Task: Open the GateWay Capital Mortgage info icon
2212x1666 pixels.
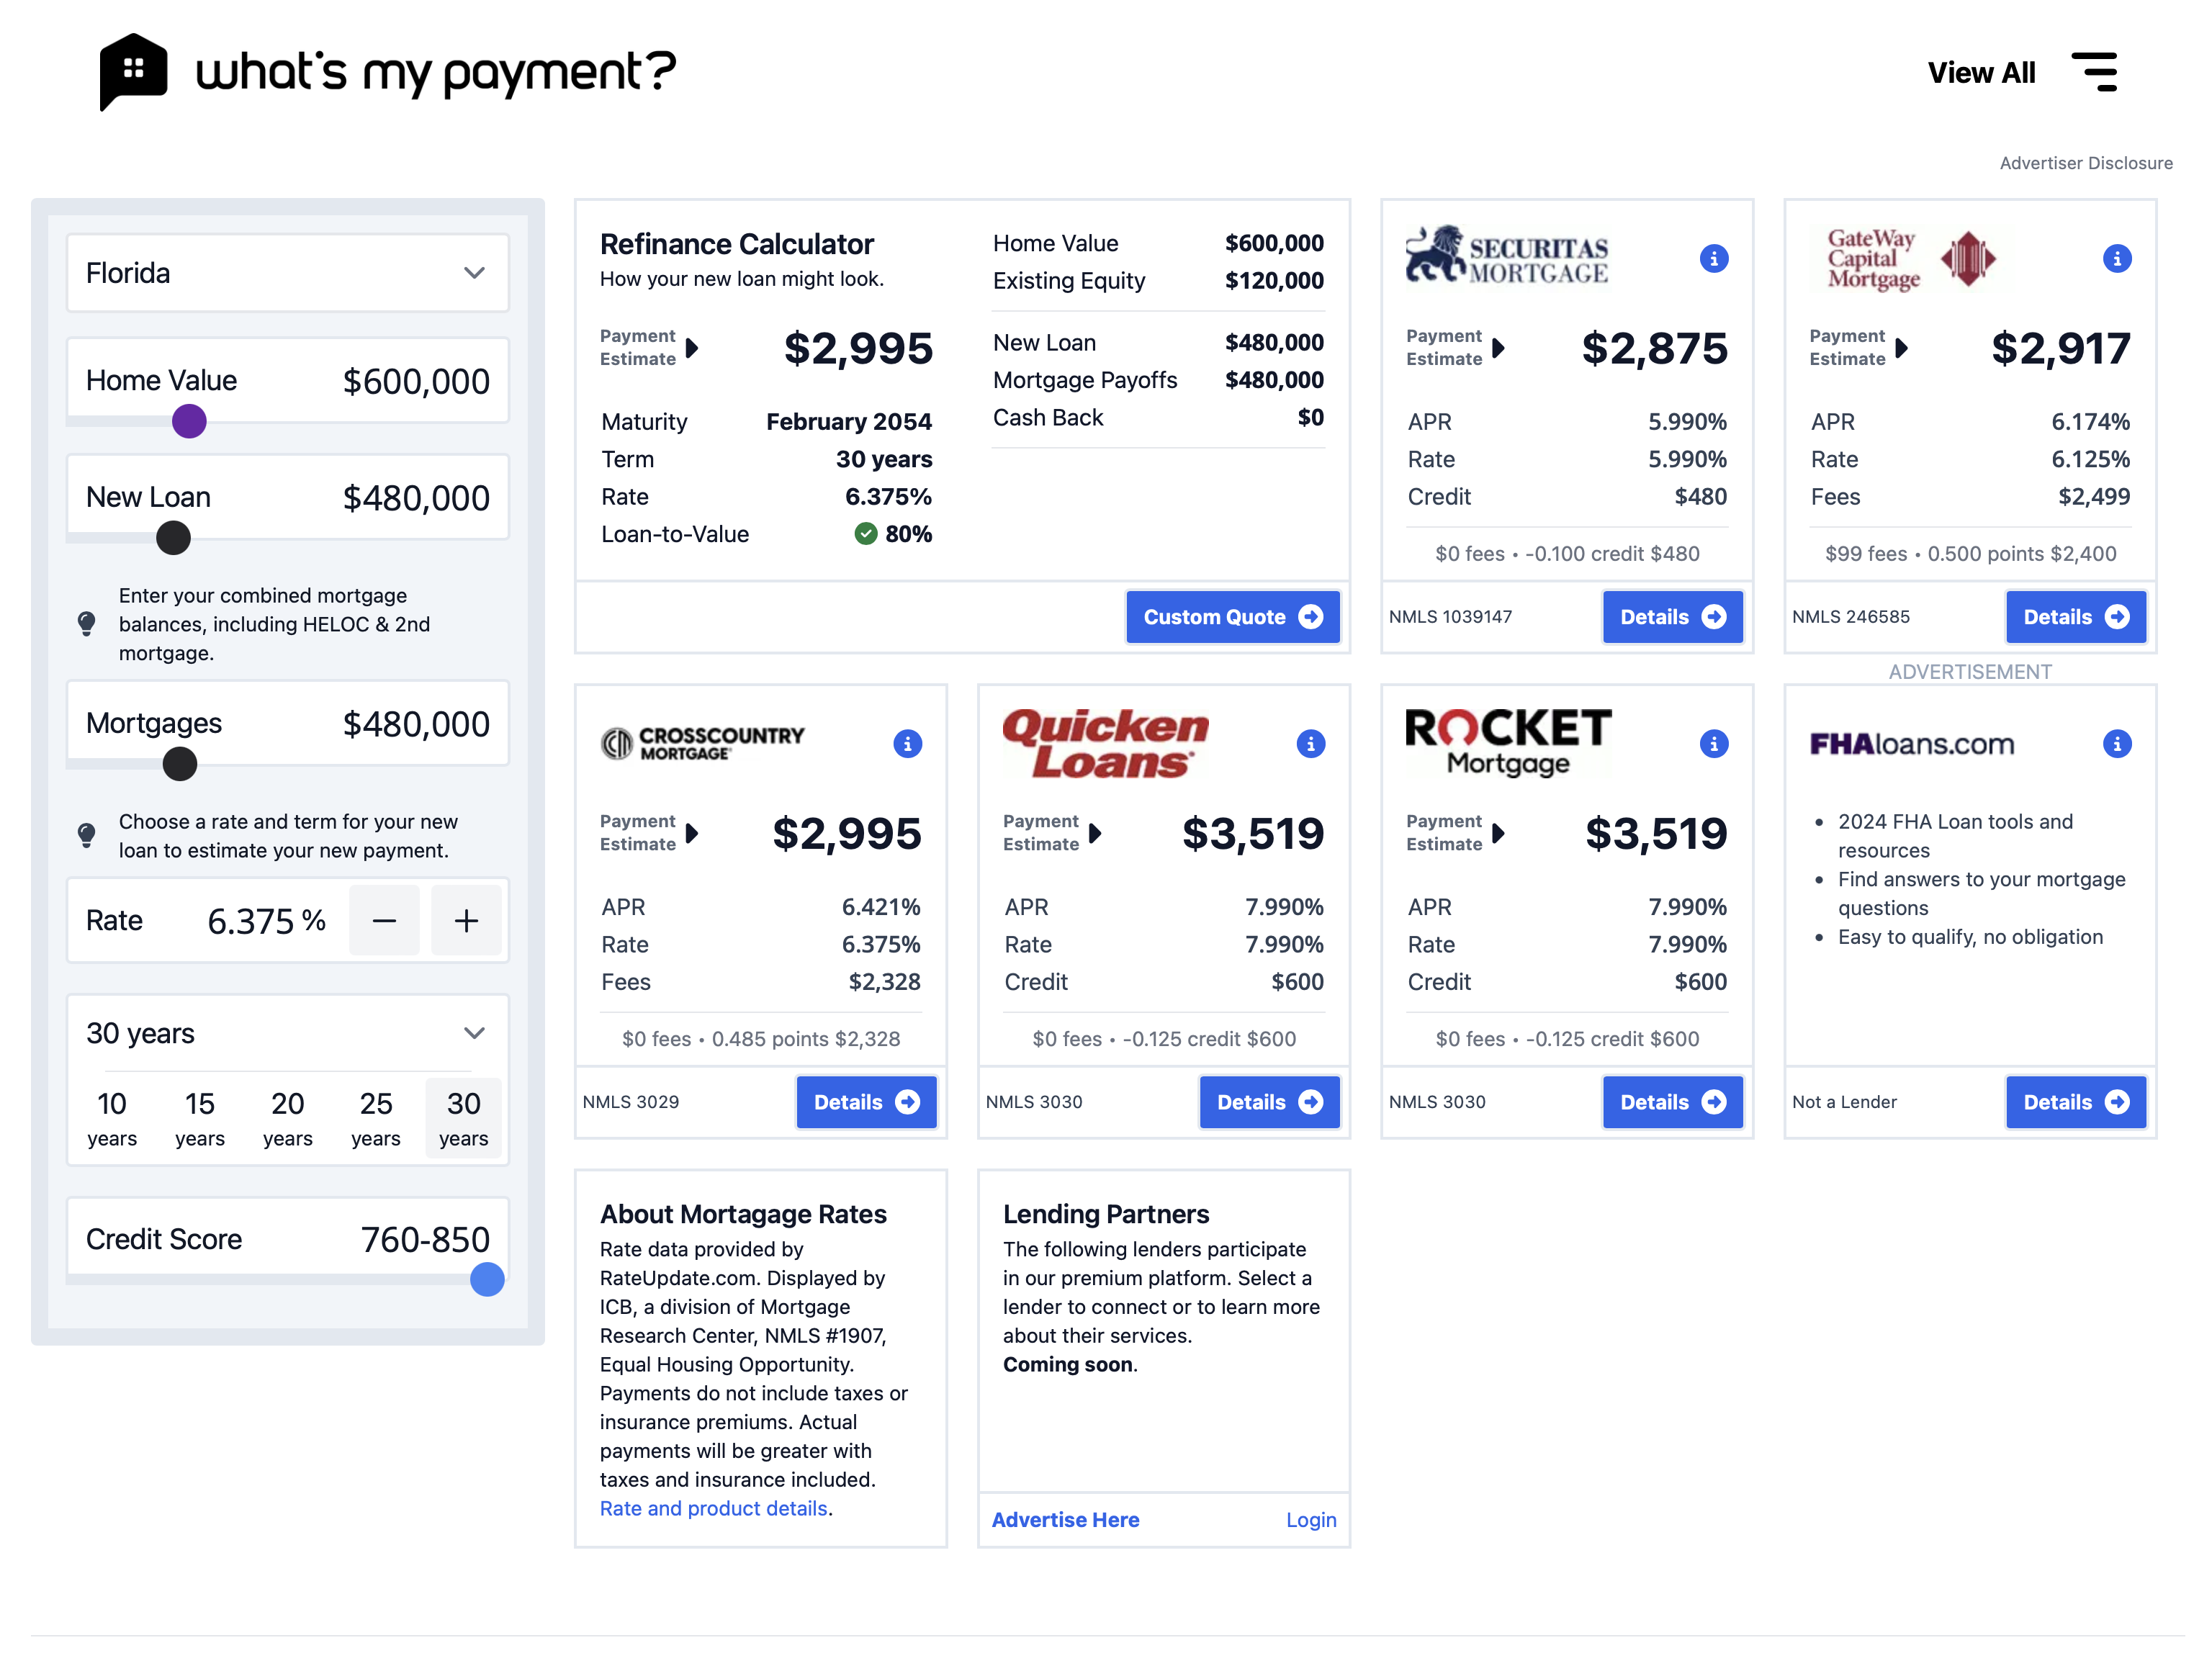Action: (2116, 259)
